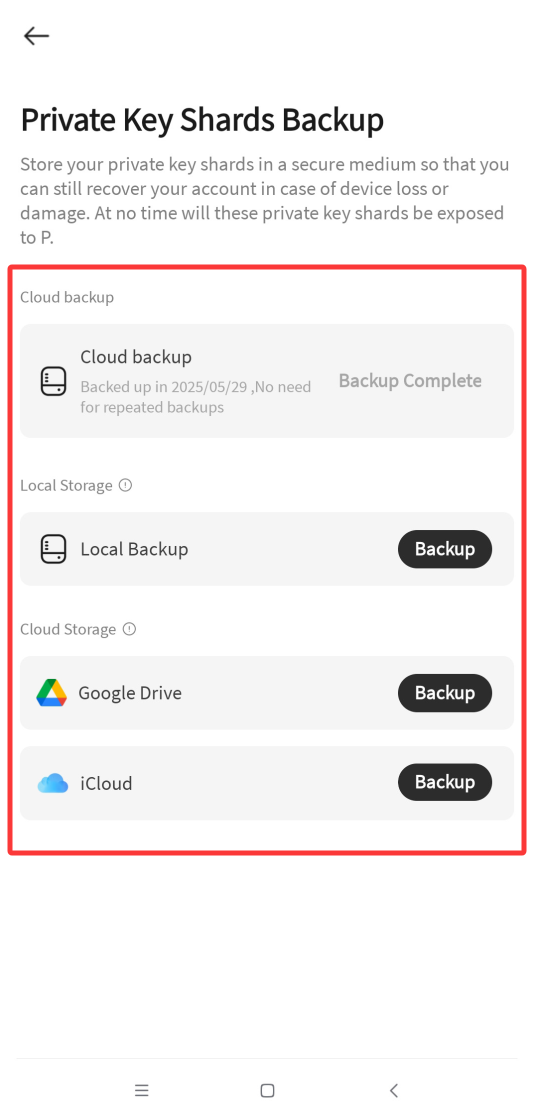
Task: Tap the Android home square icon
Action: 267,1090
